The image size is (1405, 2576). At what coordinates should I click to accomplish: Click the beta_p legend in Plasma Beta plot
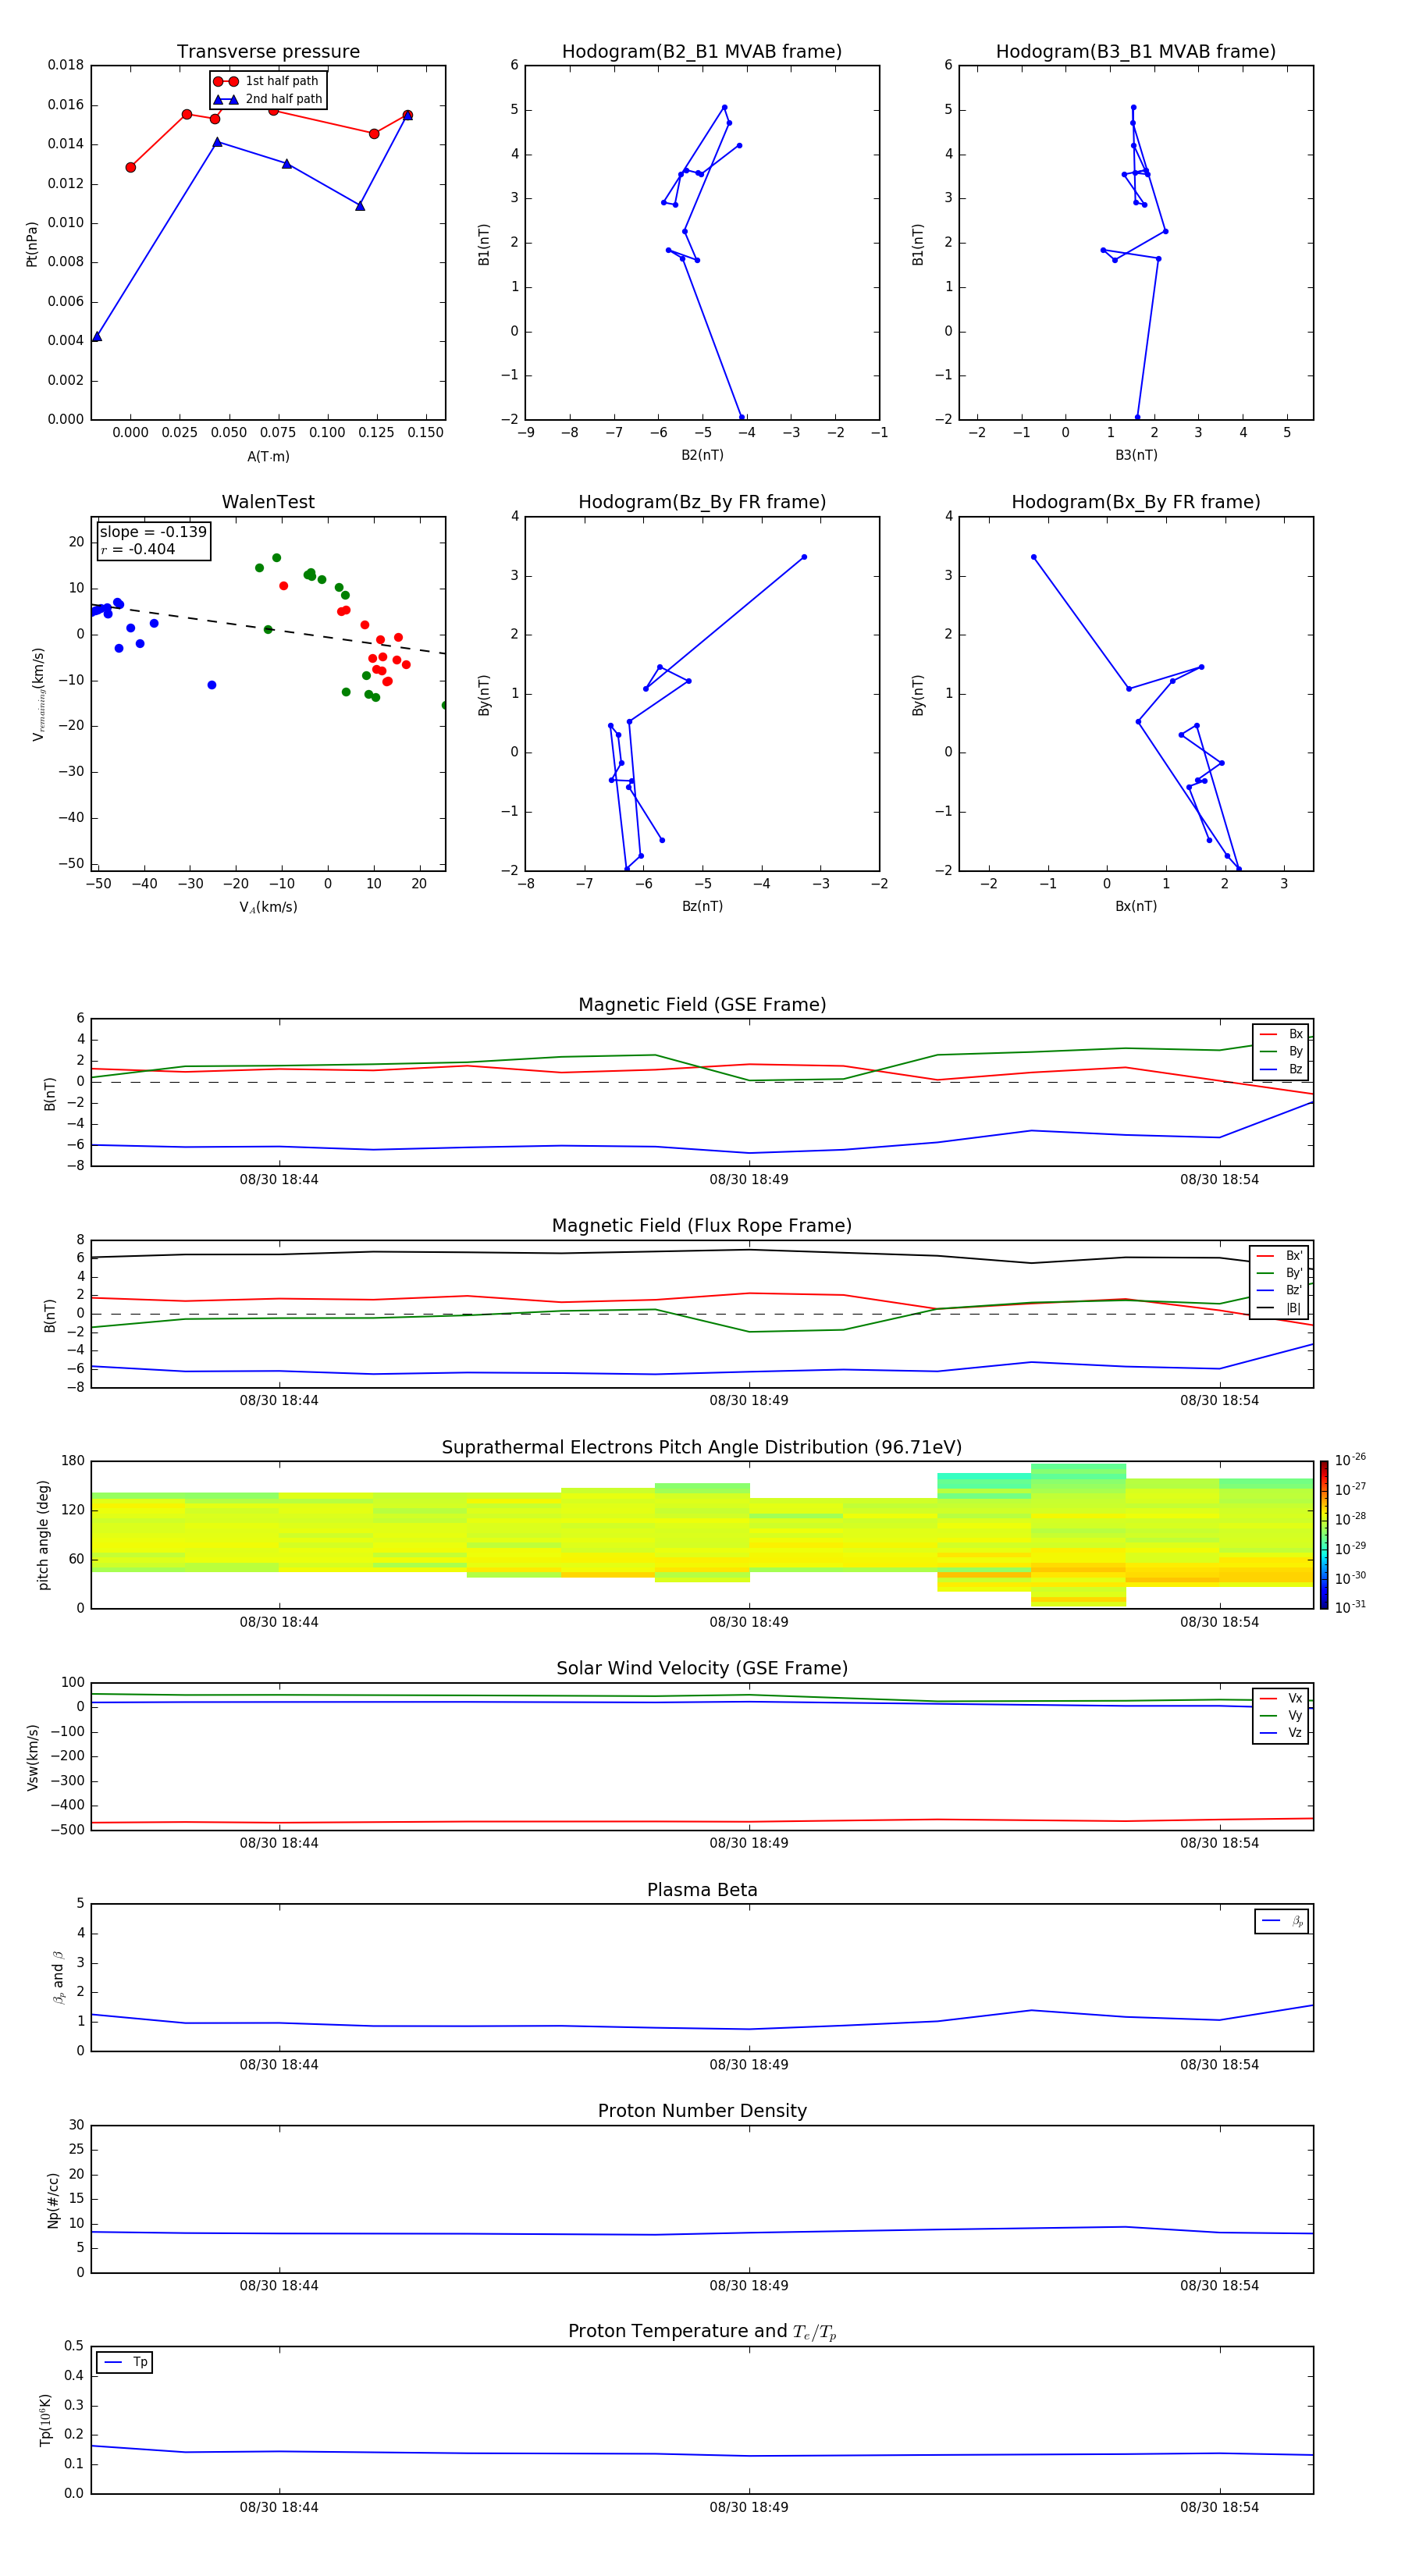point(1282,1921)
